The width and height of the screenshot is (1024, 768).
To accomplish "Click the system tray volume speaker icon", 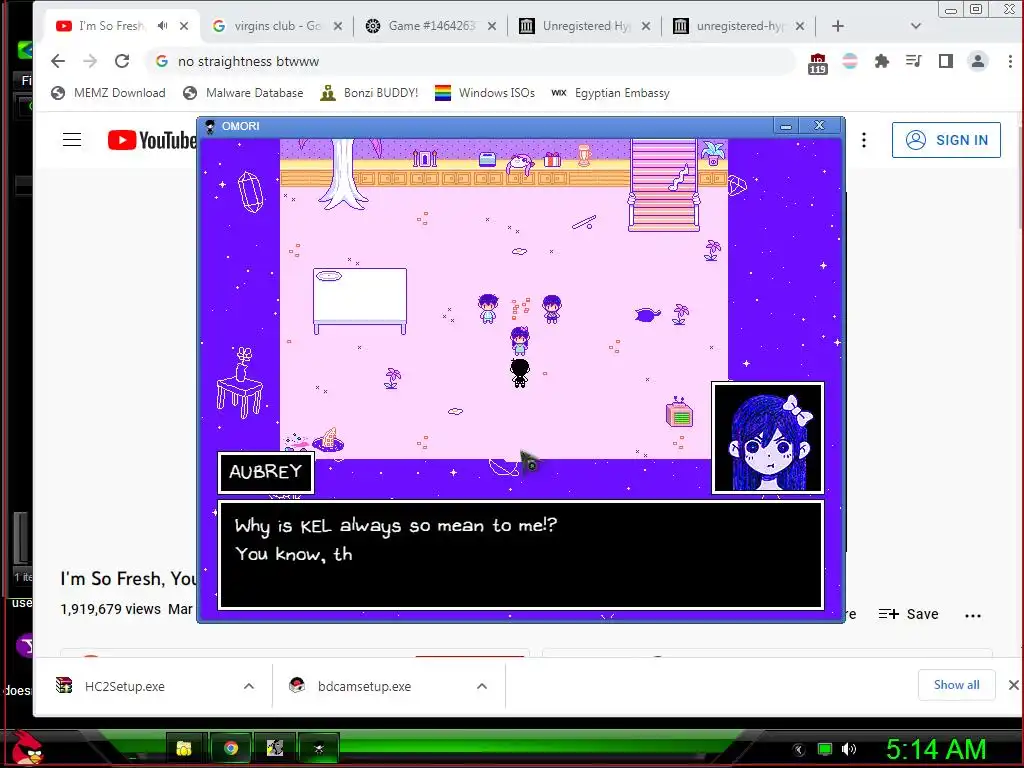I will click(x=849, y=749).
